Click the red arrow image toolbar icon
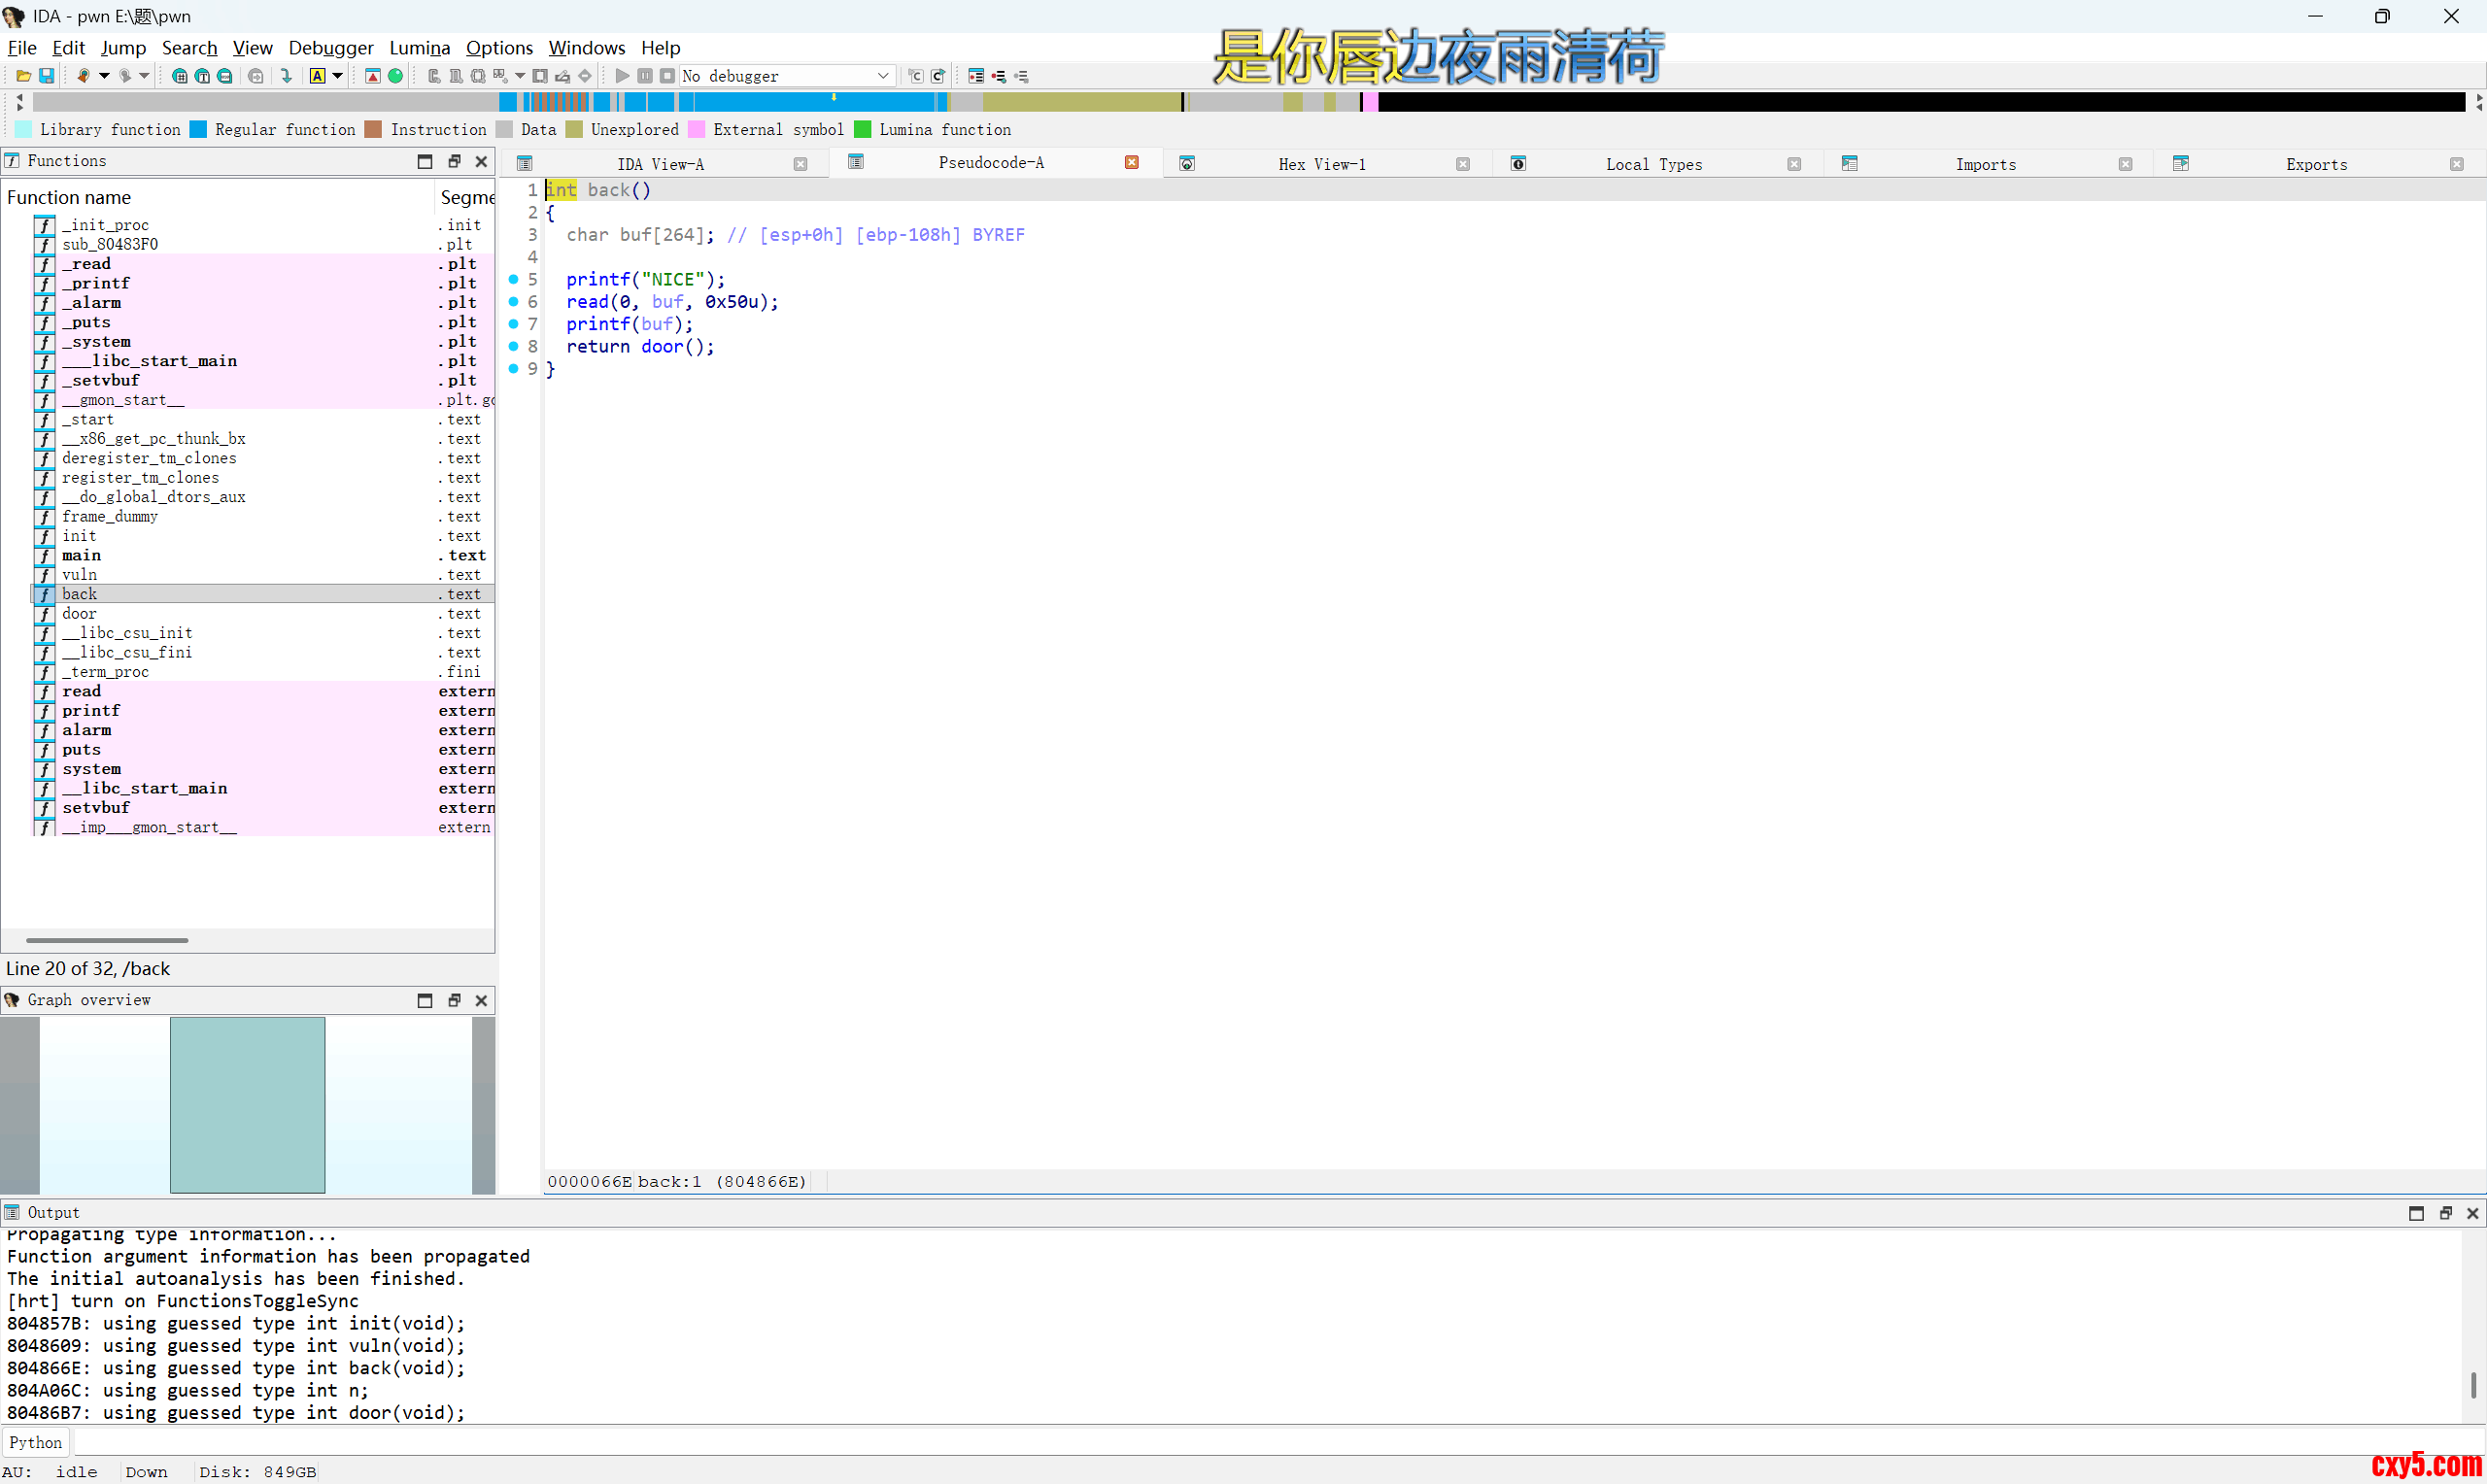 pyautogui.click(x=372, y=76)
